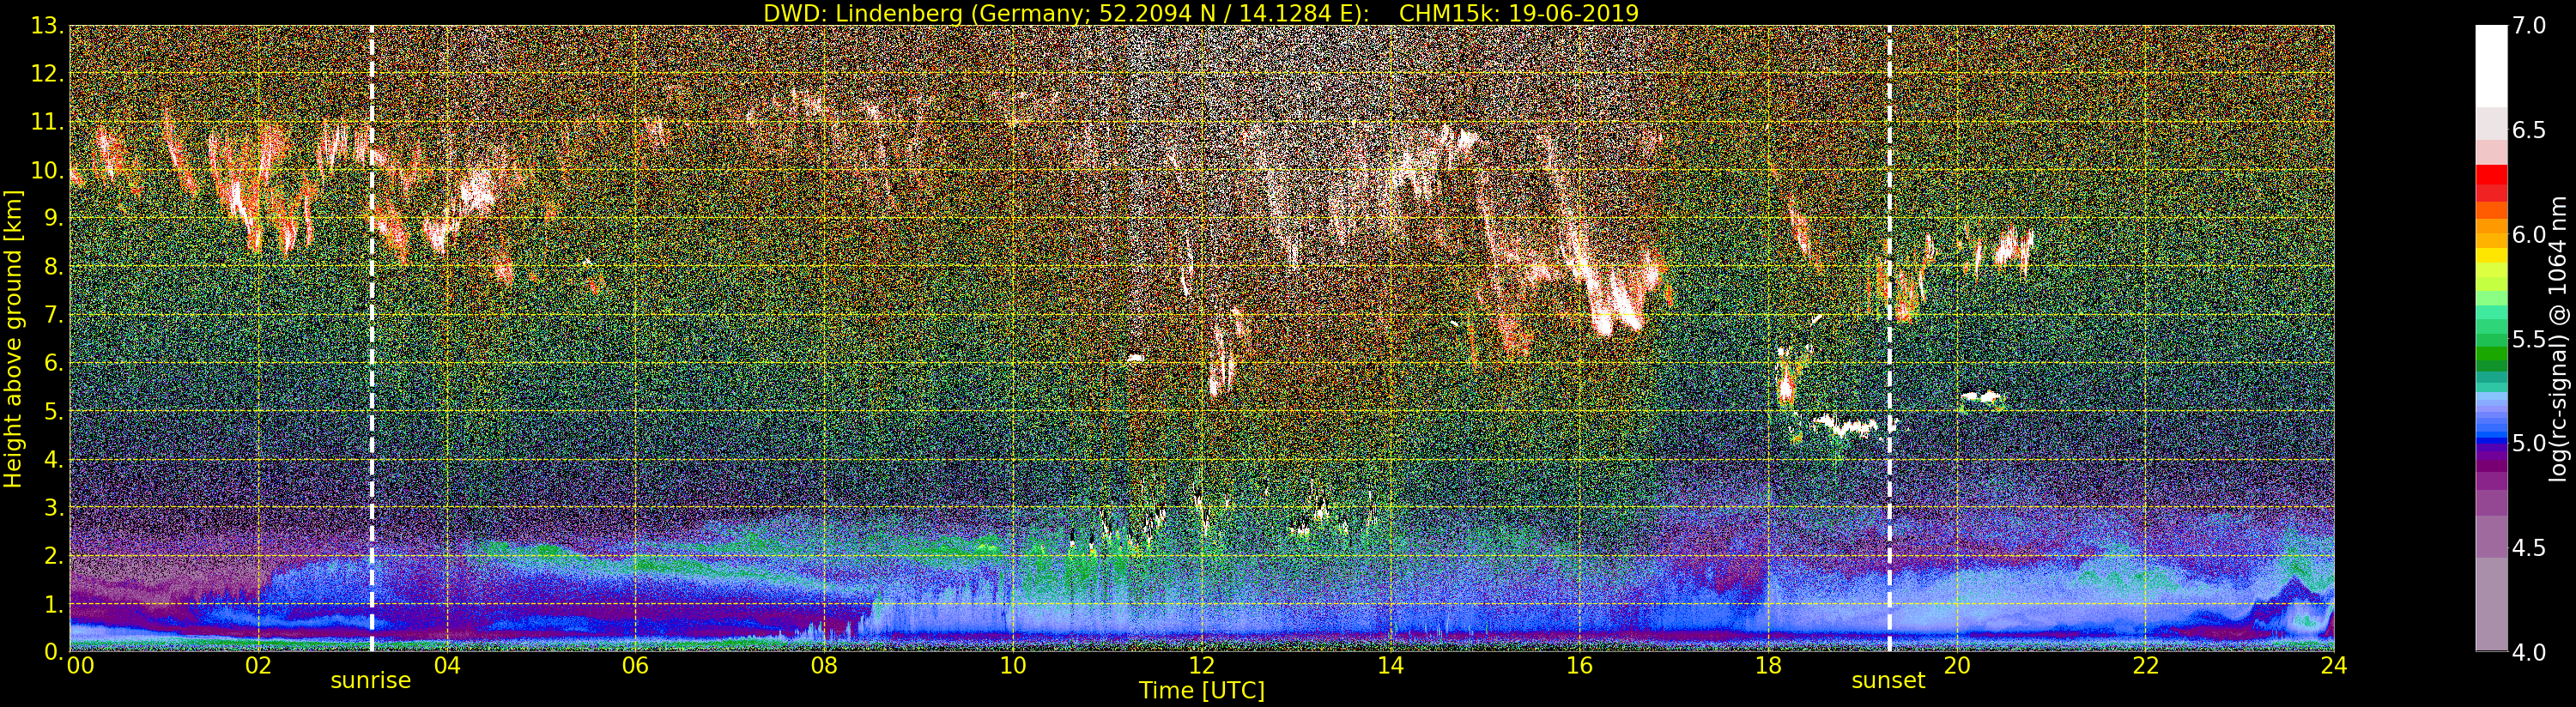The width and height of the screenshot is (2576, 707).
Task: Click the '08' time axis tick
Action: pyautogui.click(x=824, y=665)
